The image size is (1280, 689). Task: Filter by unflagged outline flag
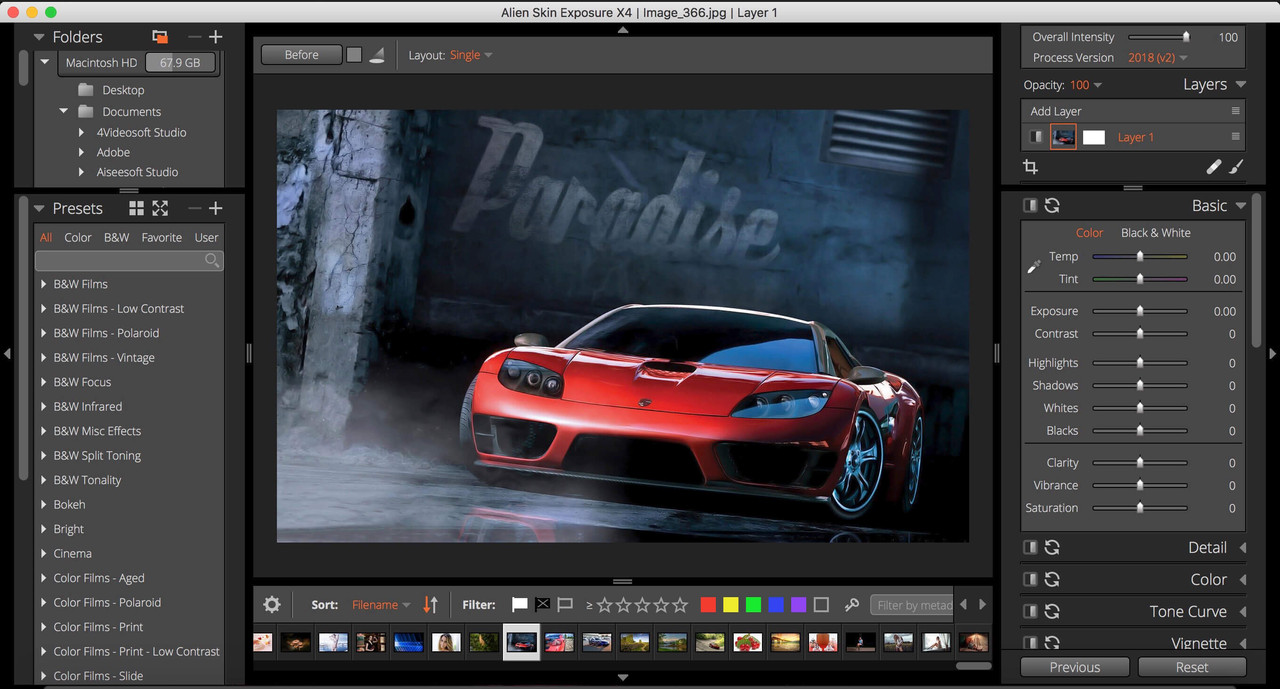(x=565, y=604)
